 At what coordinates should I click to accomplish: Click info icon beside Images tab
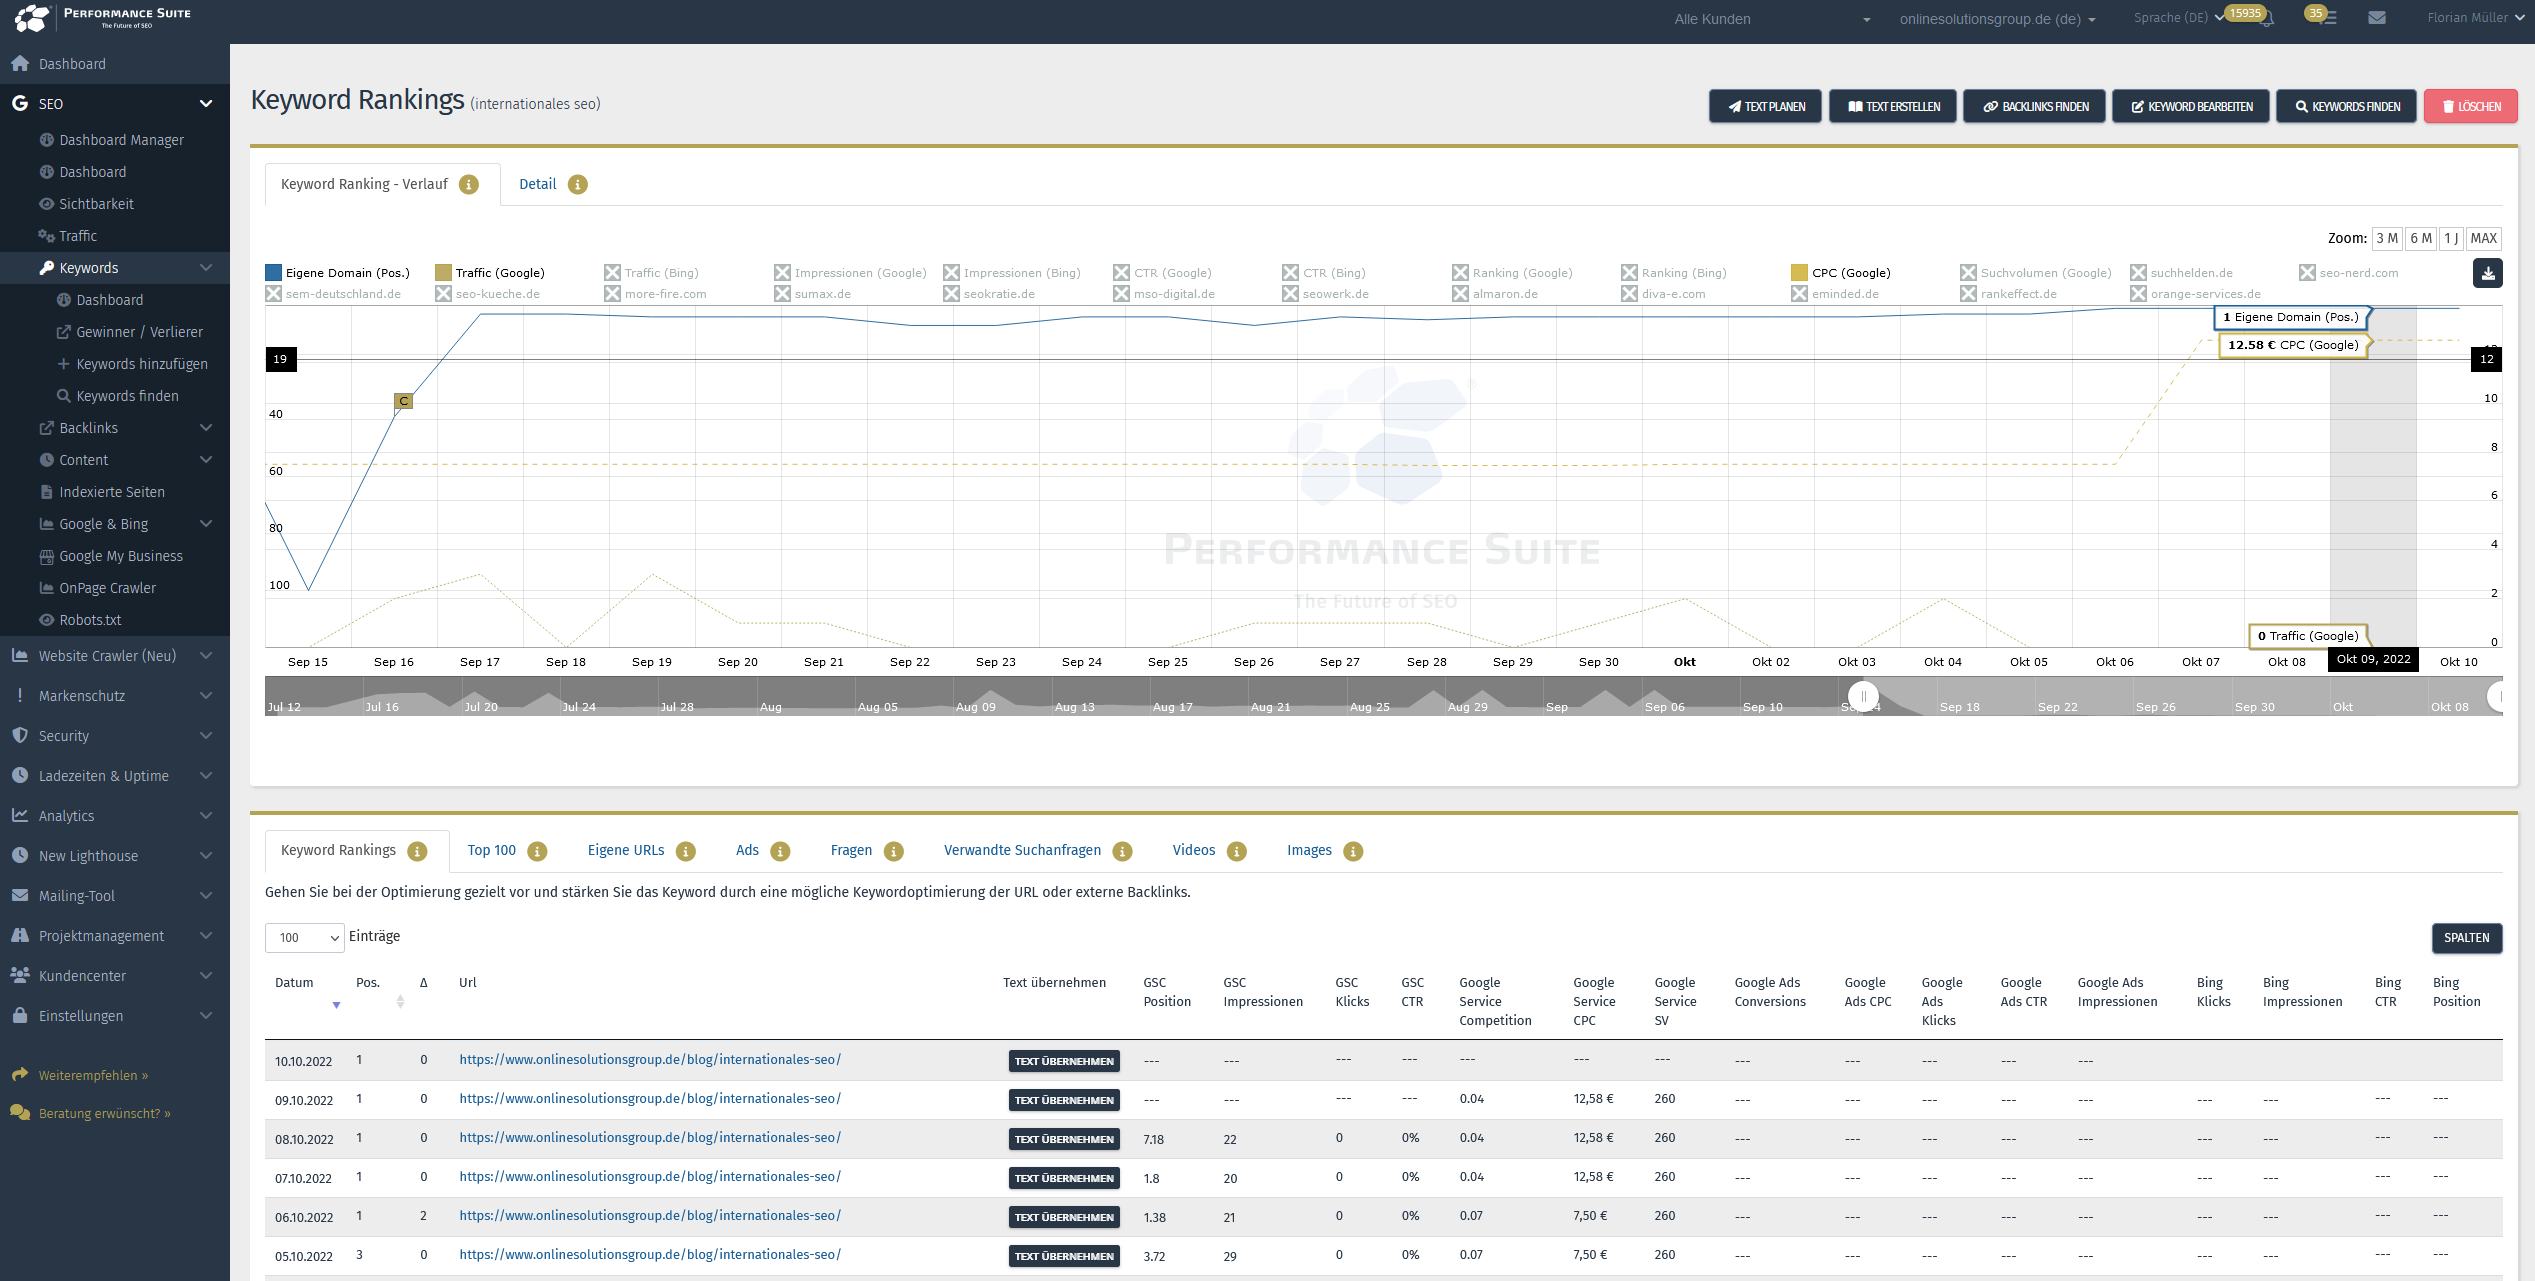(x=1353, y=851)
